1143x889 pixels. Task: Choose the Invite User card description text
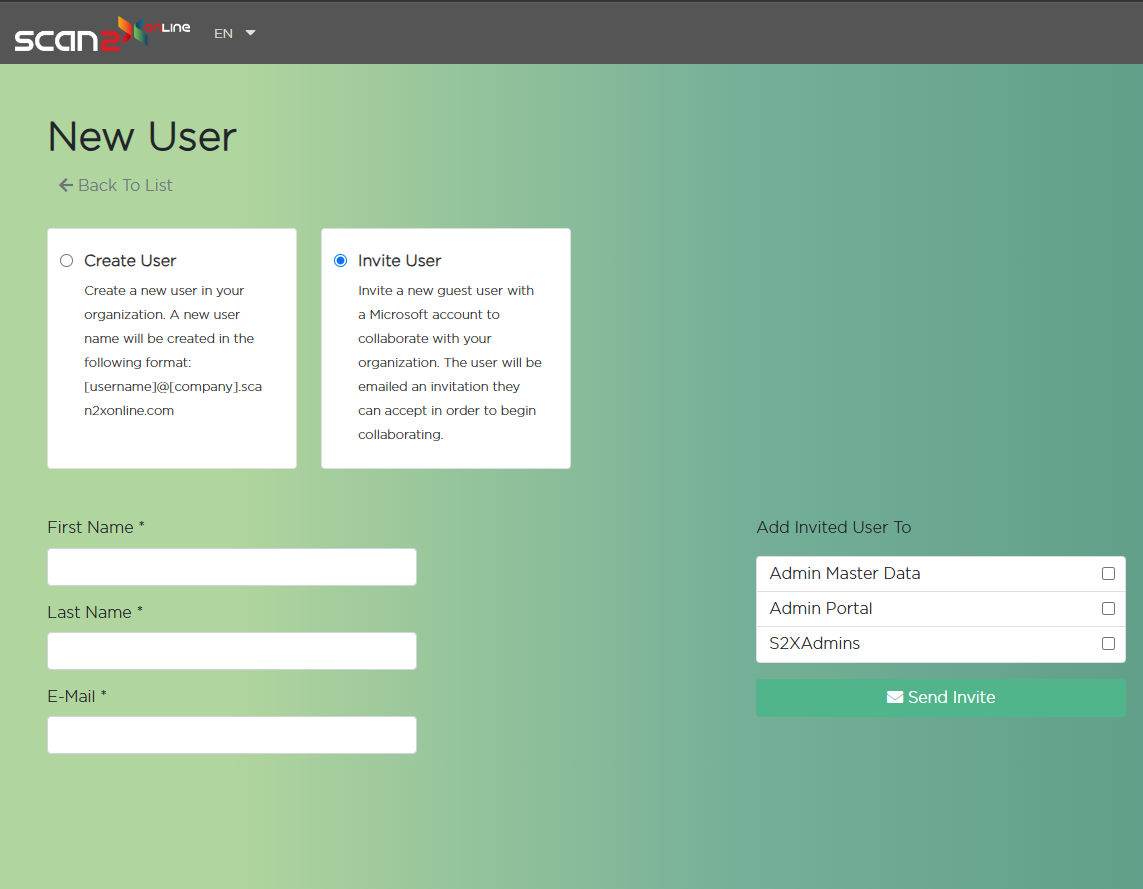pos(449,362)
